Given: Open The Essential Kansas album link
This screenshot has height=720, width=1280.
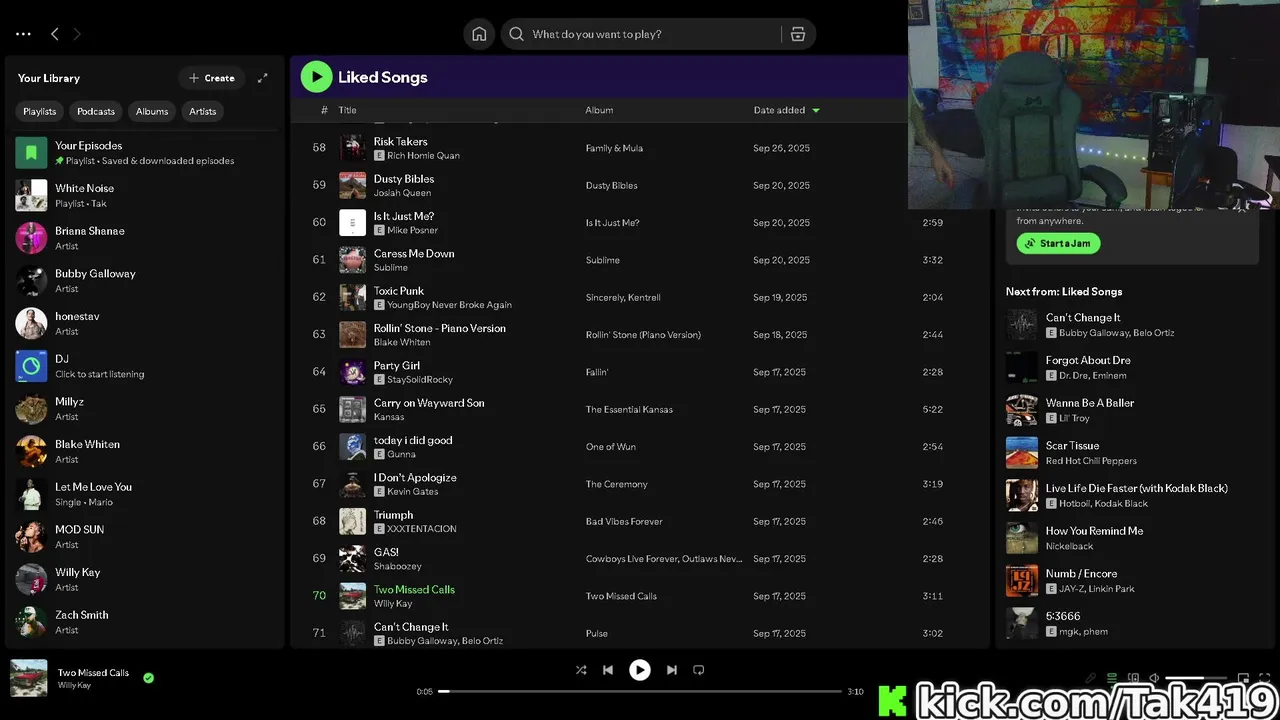Looking at the screenshot, I should tap(629, 410).
